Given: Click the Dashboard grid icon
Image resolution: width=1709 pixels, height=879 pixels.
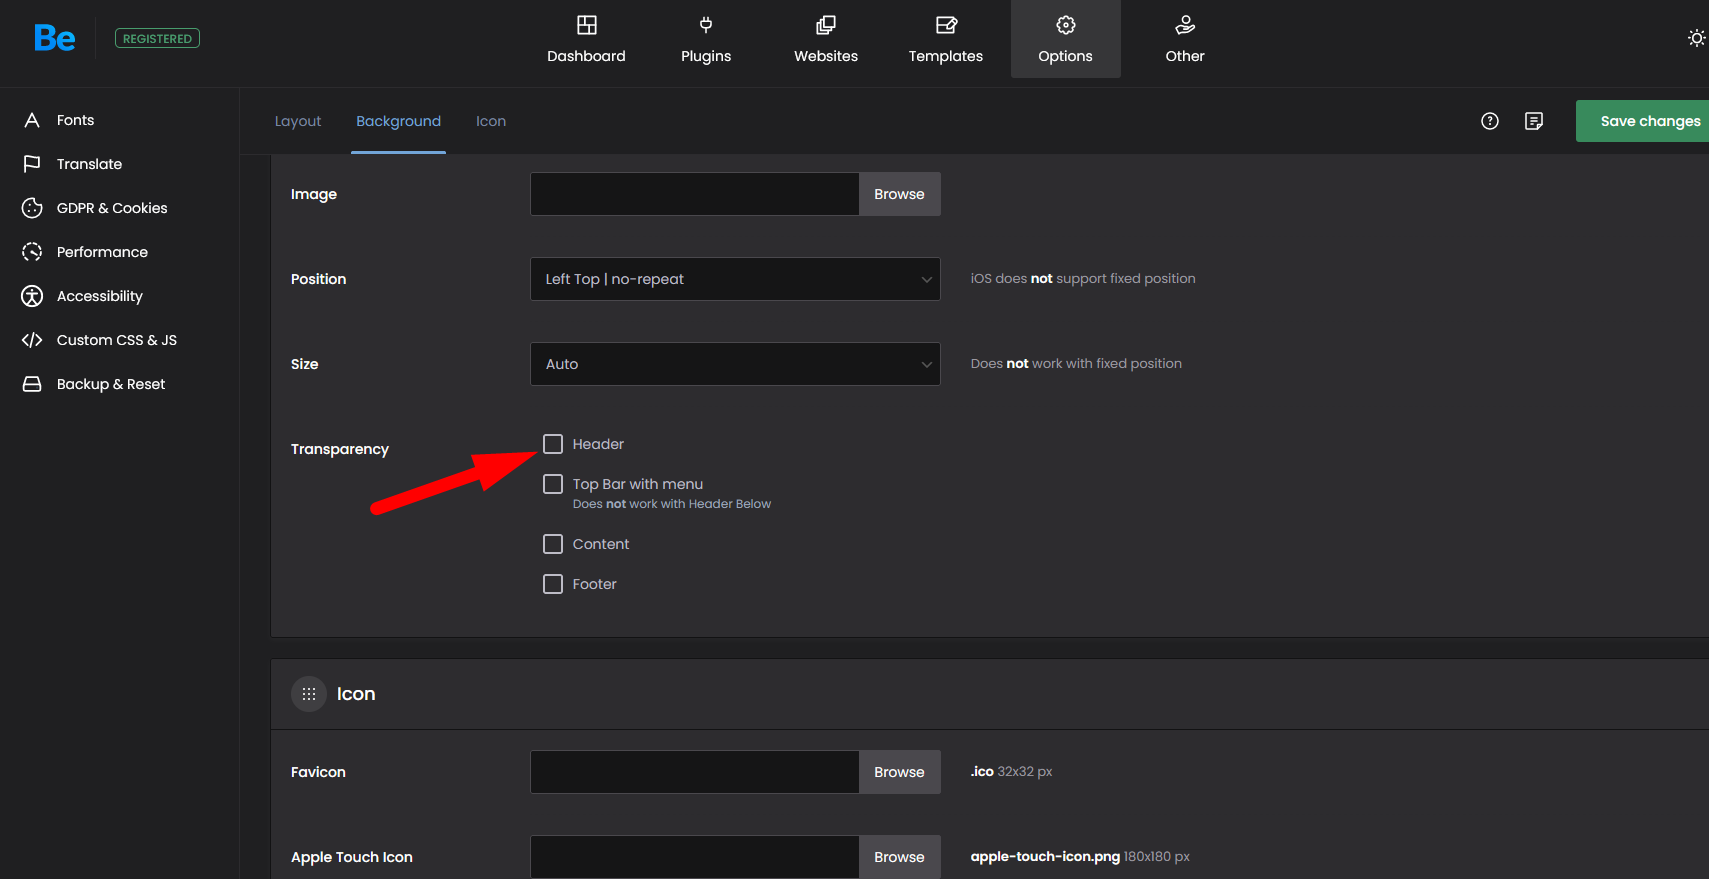Looking at the screenshot, I should [x=587, y=25].
